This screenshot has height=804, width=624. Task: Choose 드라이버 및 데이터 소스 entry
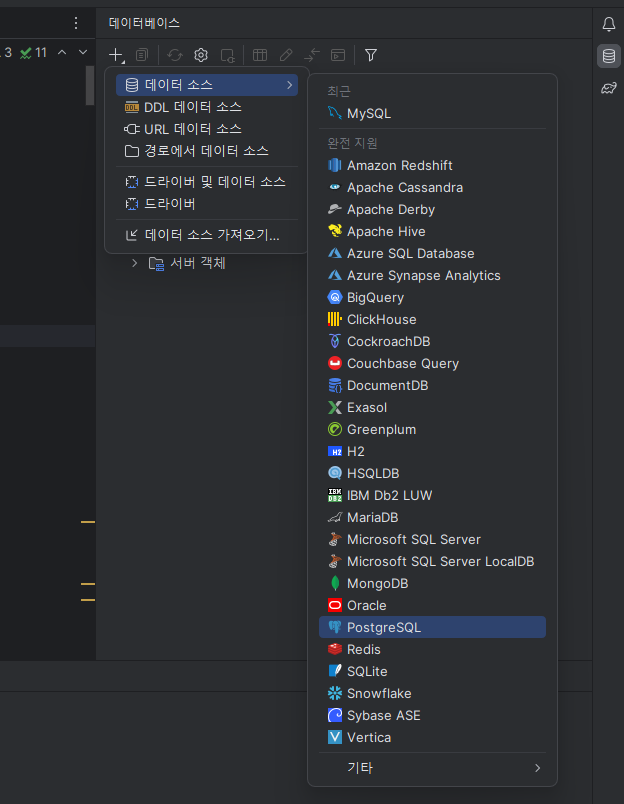click(207, 182)
